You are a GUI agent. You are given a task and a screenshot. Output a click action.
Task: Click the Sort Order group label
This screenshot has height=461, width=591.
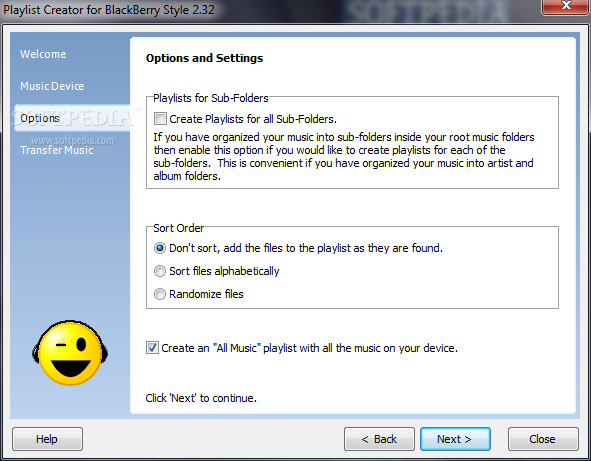pos(178,228)
